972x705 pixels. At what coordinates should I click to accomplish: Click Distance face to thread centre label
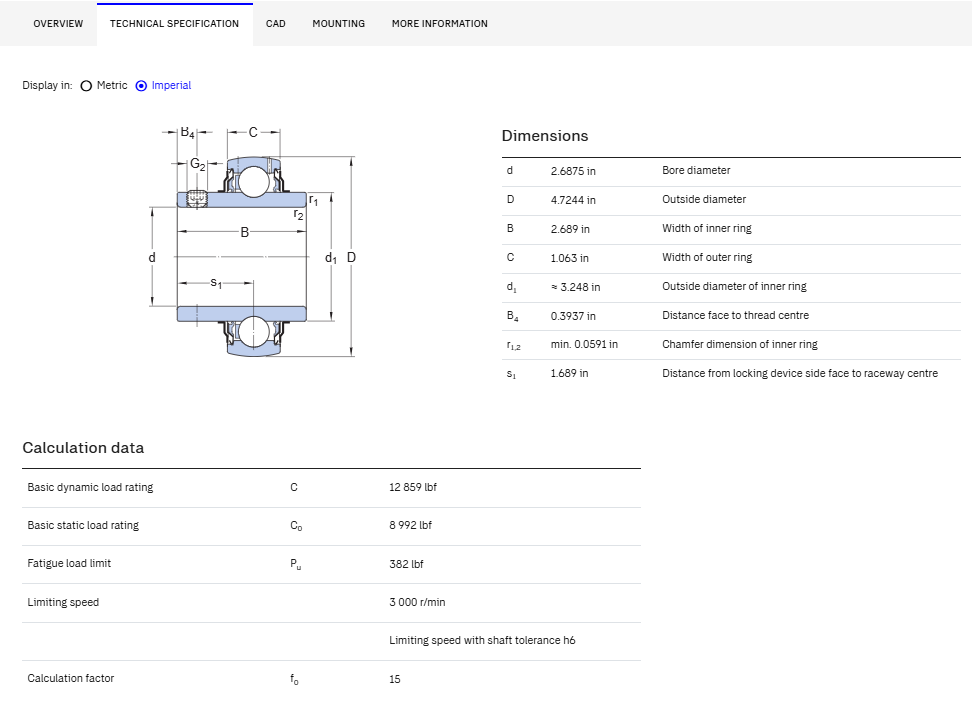pos(735,315)
